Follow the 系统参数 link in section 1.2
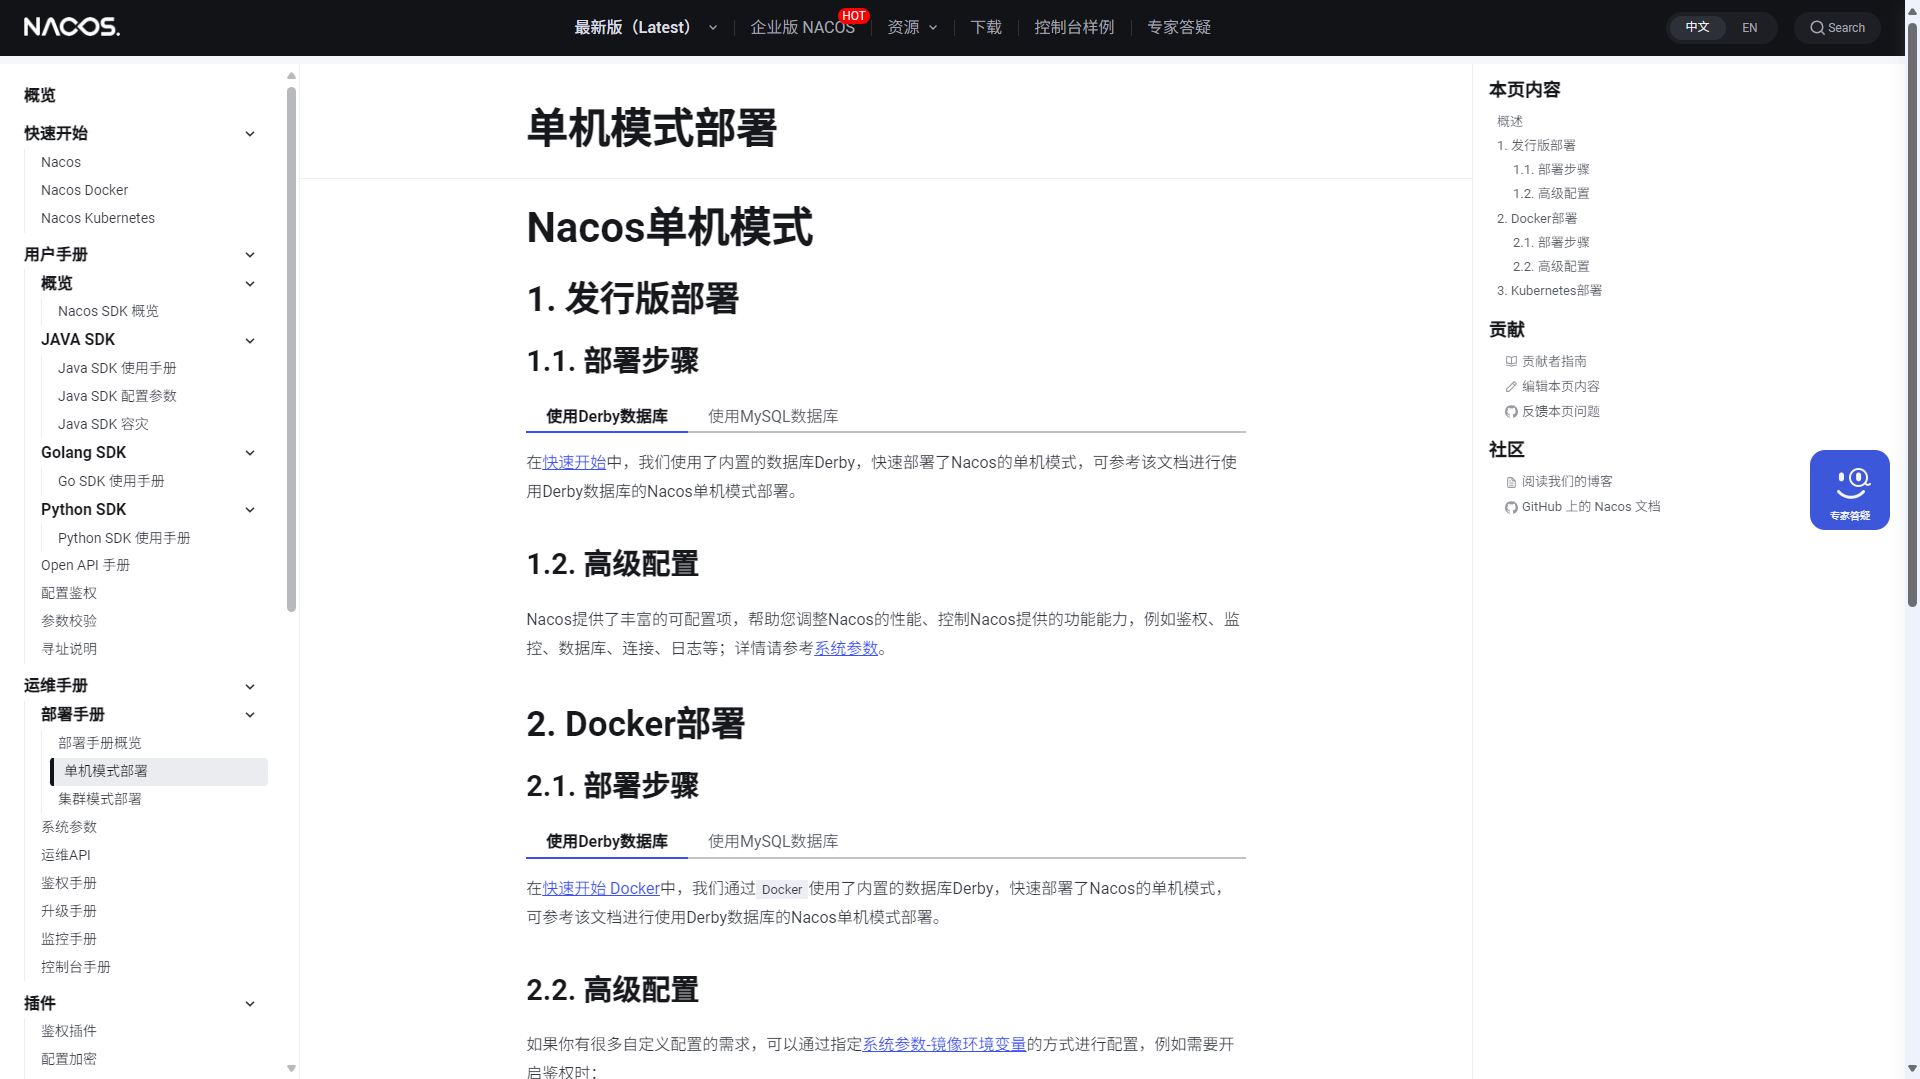 pos(846,648)
